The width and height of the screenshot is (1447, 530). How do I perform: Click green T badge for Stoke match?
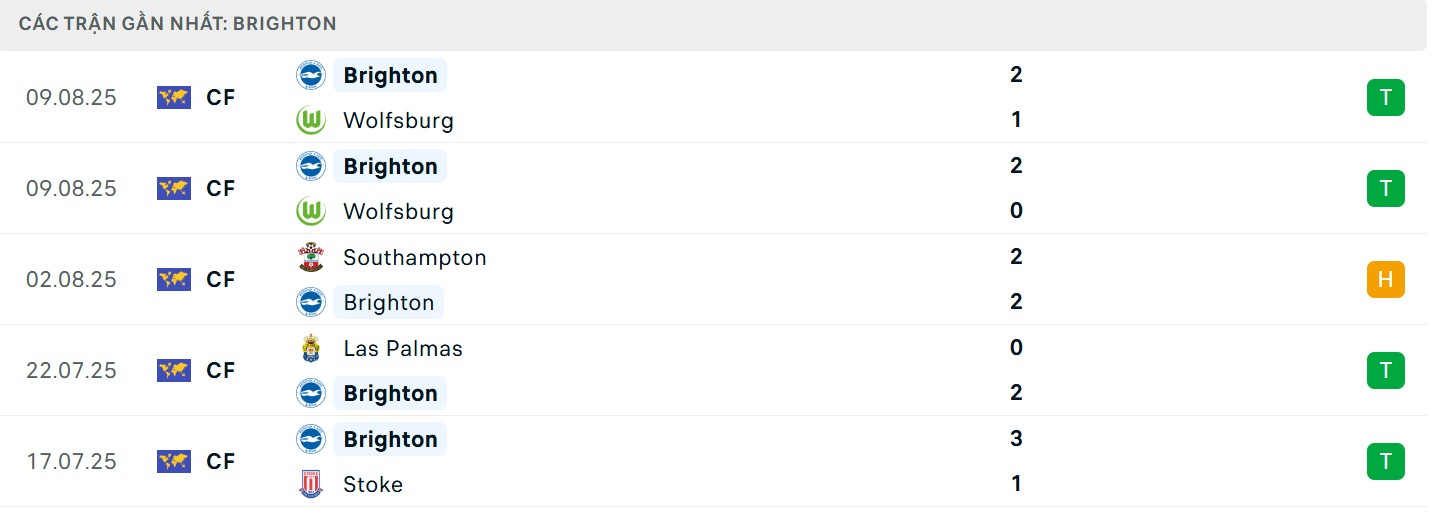(x=1385, y=462)
